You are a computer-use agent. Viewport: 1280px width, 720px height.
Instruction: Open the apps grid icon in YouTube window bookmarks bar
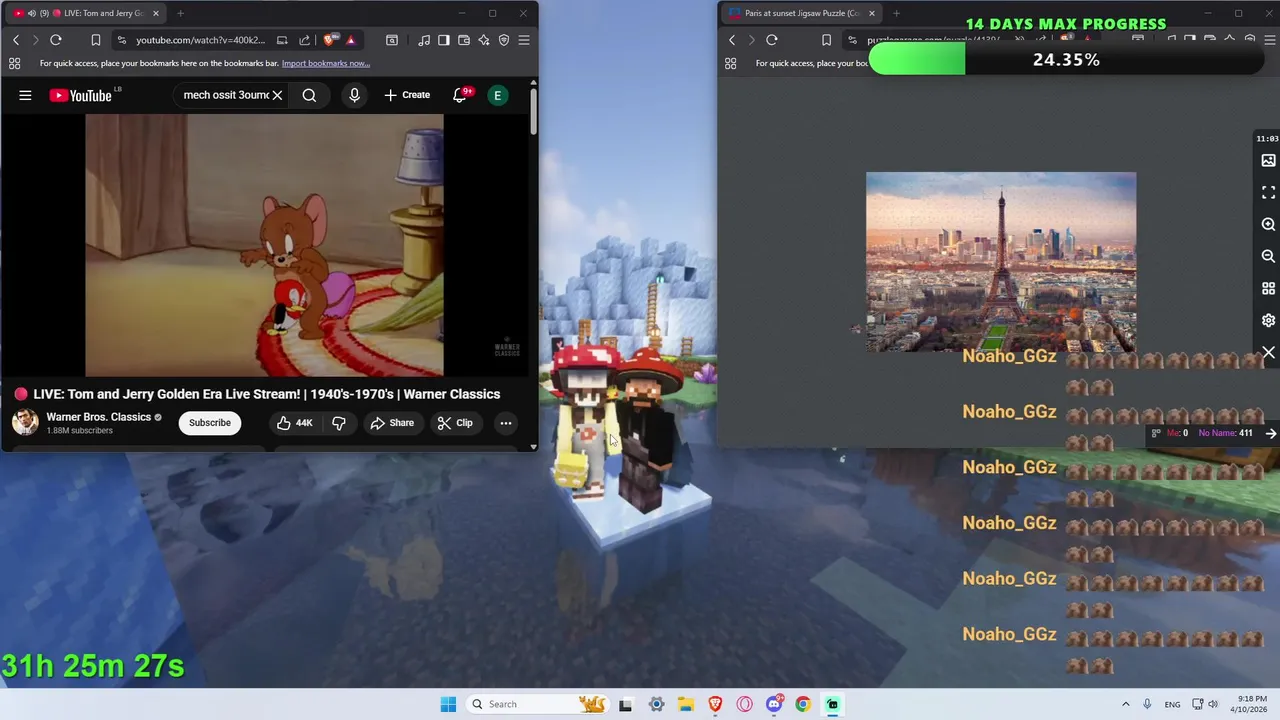[15, 63]
